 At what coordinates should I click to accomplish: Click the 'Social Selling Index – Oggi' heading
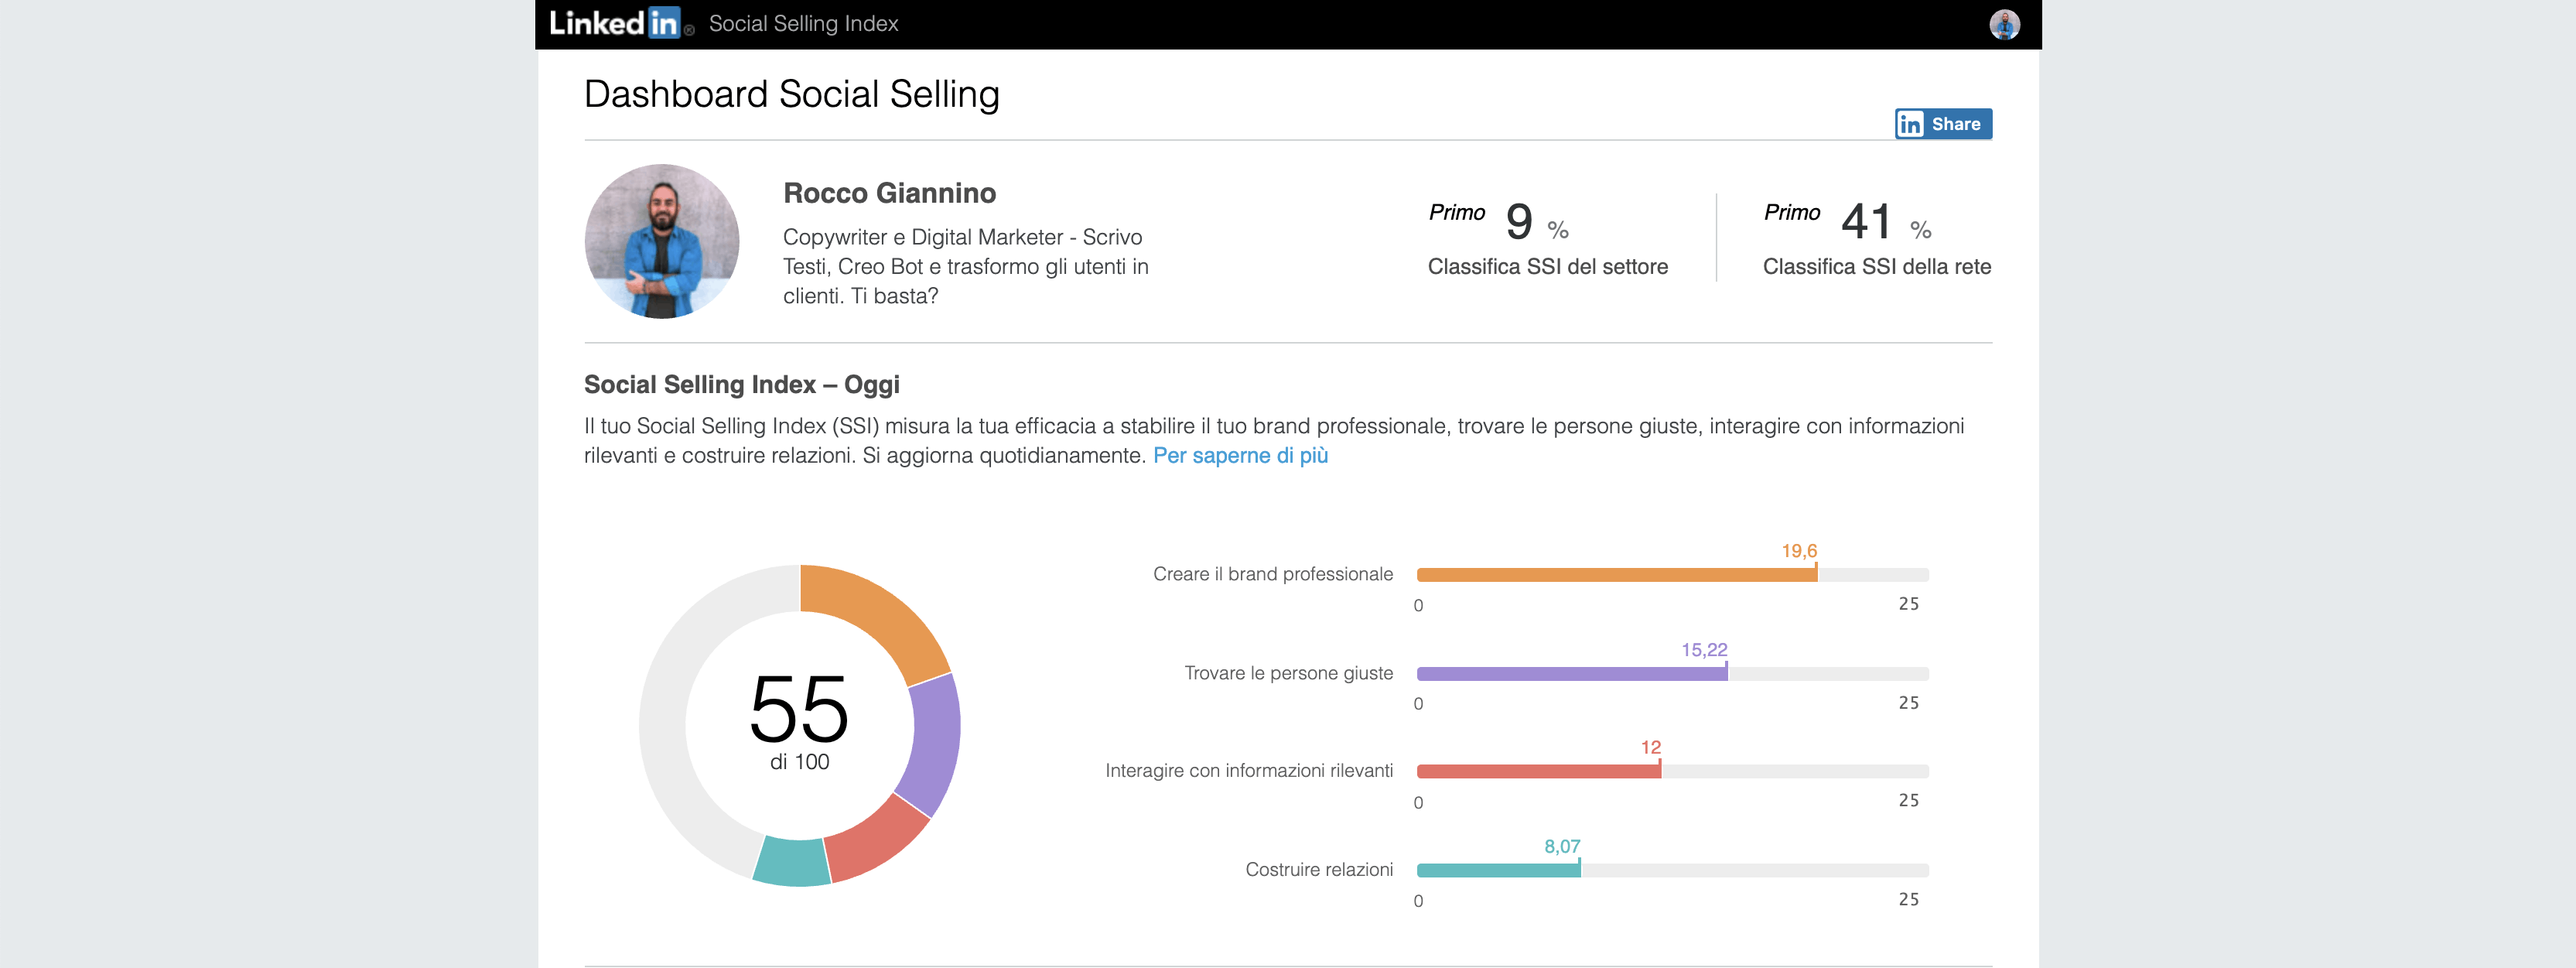click(x=741, y=383)
